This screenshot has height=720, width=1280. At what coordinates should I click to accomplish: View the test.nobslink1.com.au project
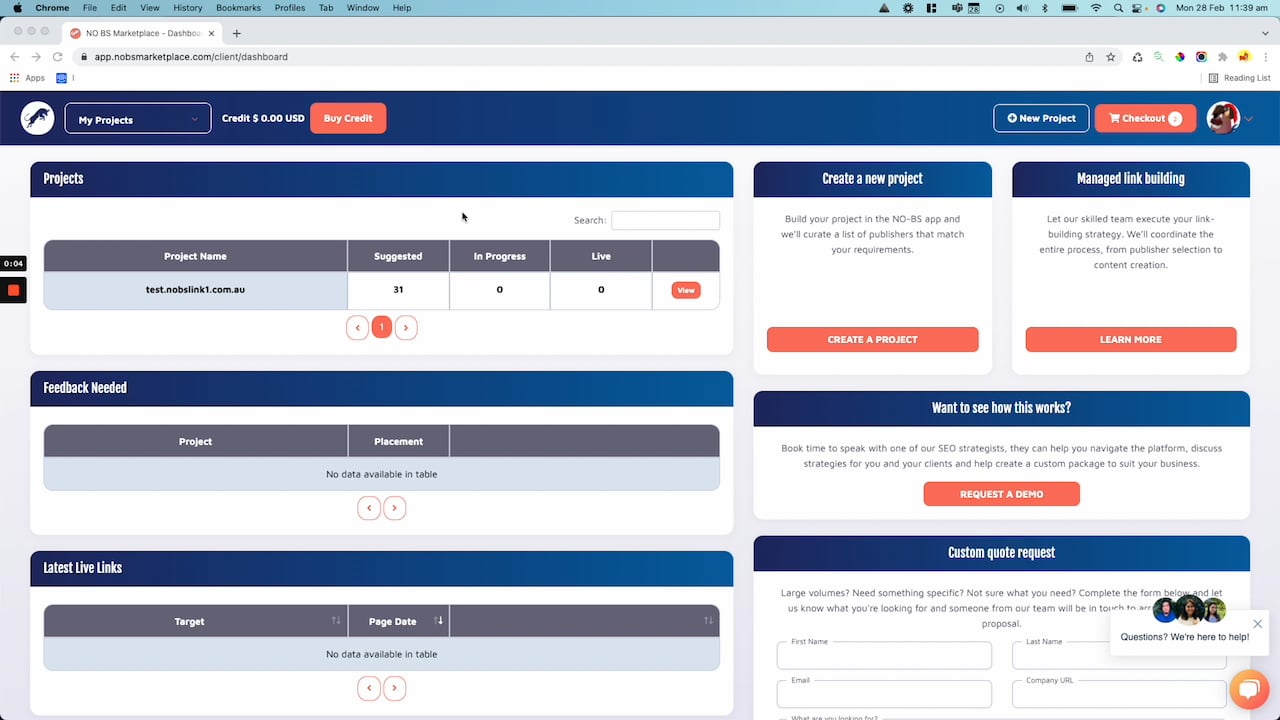[x=686, y=290]
